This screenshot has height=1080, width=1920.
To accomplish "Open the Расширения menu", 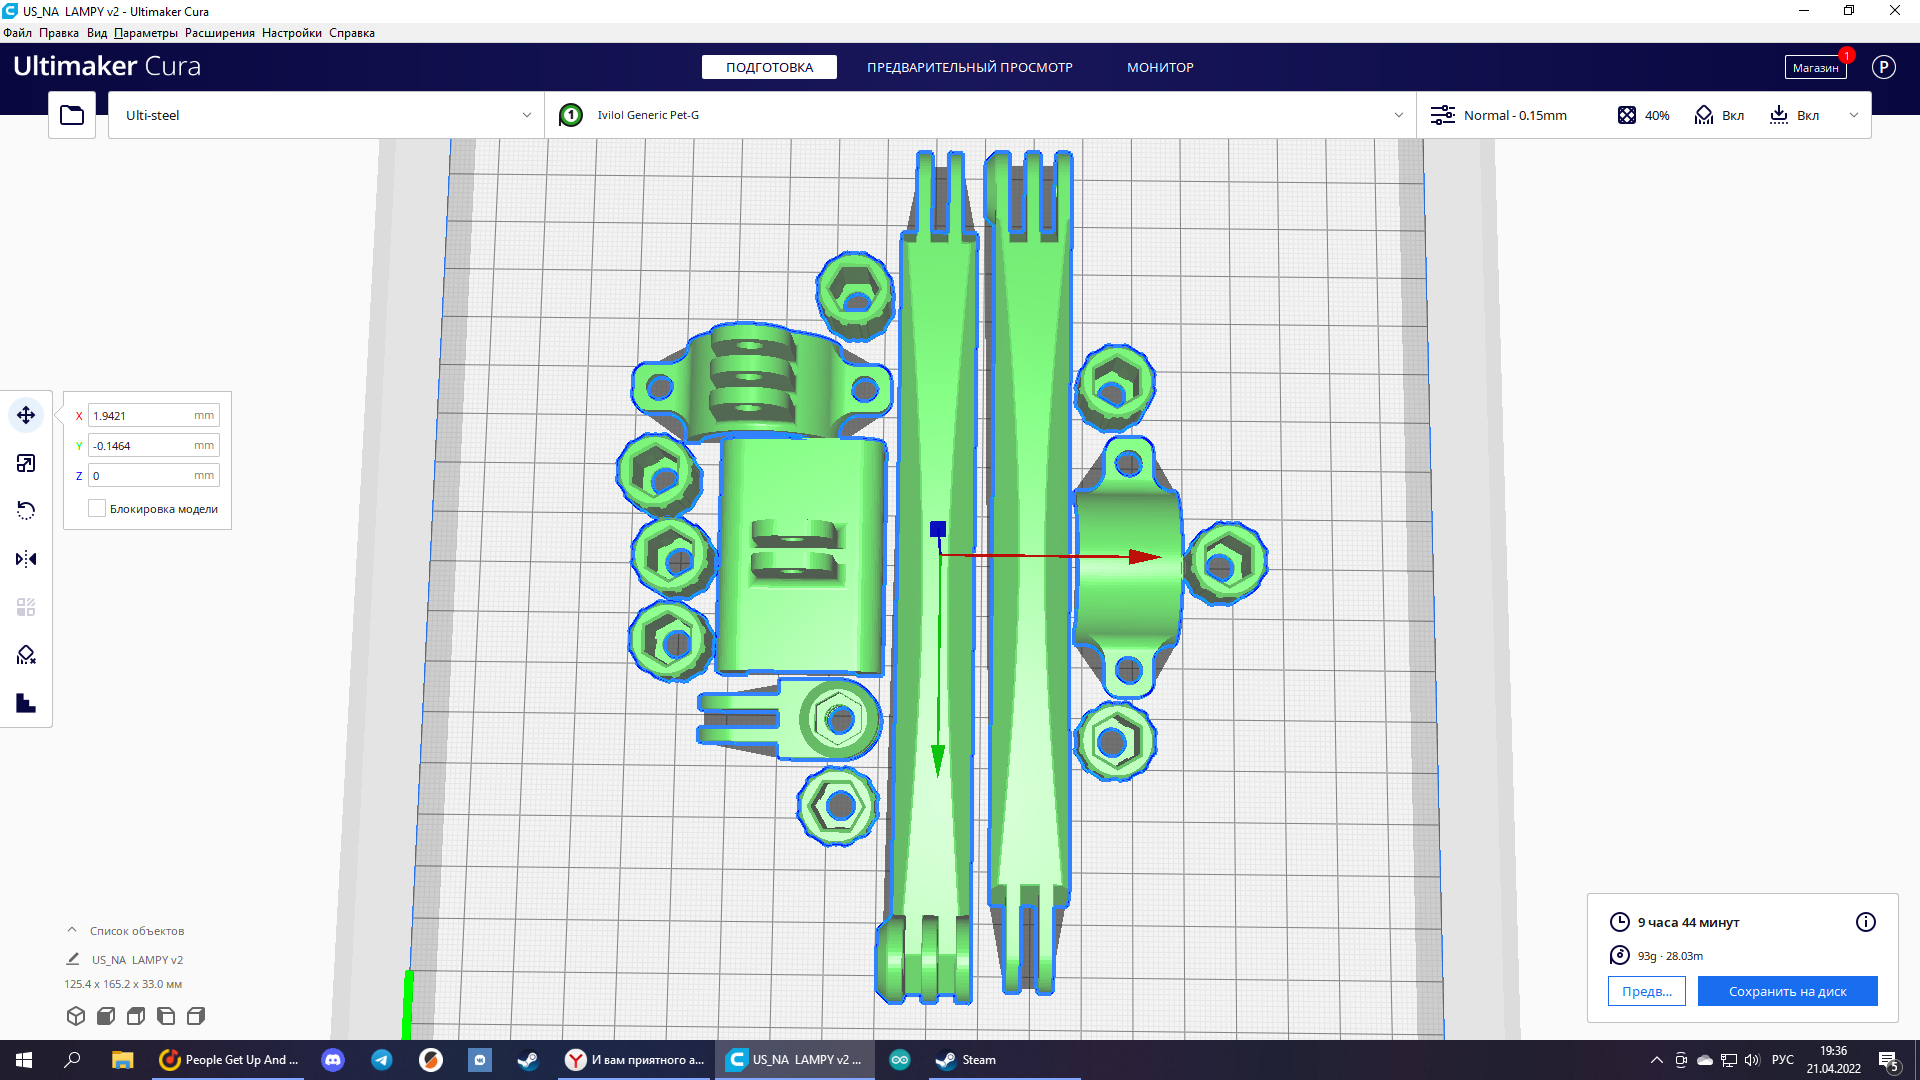I will pos(219,33).
